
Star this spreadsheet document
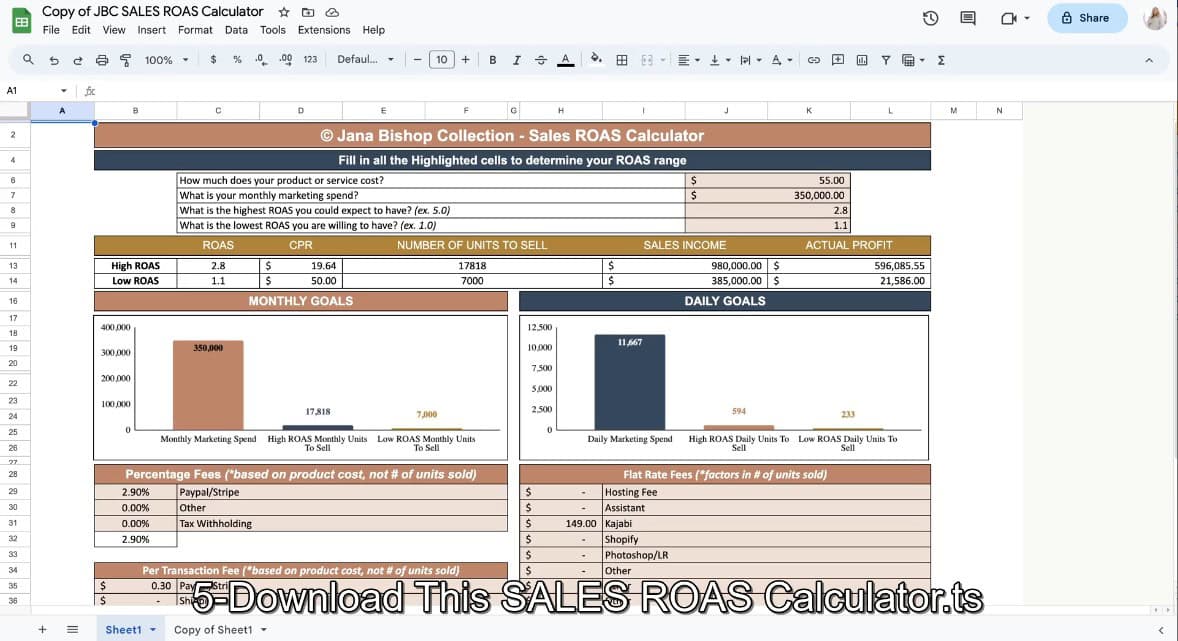click(284, 12)
